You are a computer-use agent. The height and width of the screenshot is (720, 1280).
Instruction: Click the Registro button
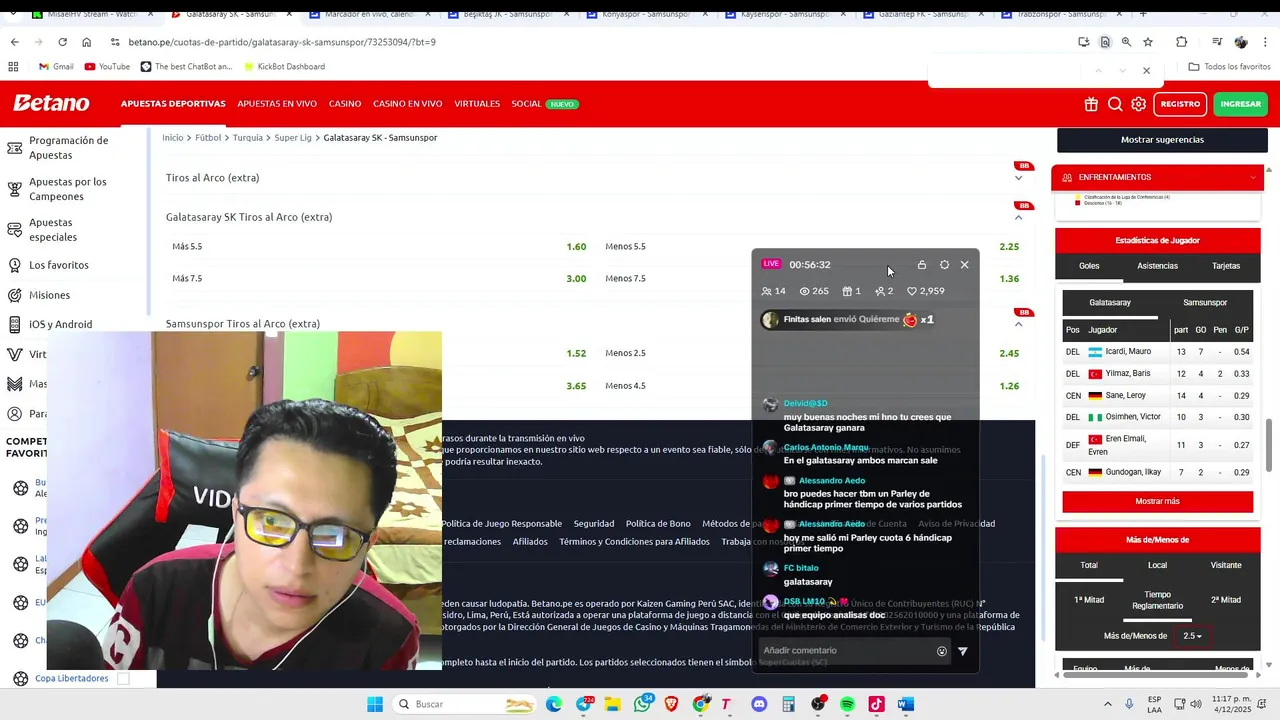click(1180, 104)
